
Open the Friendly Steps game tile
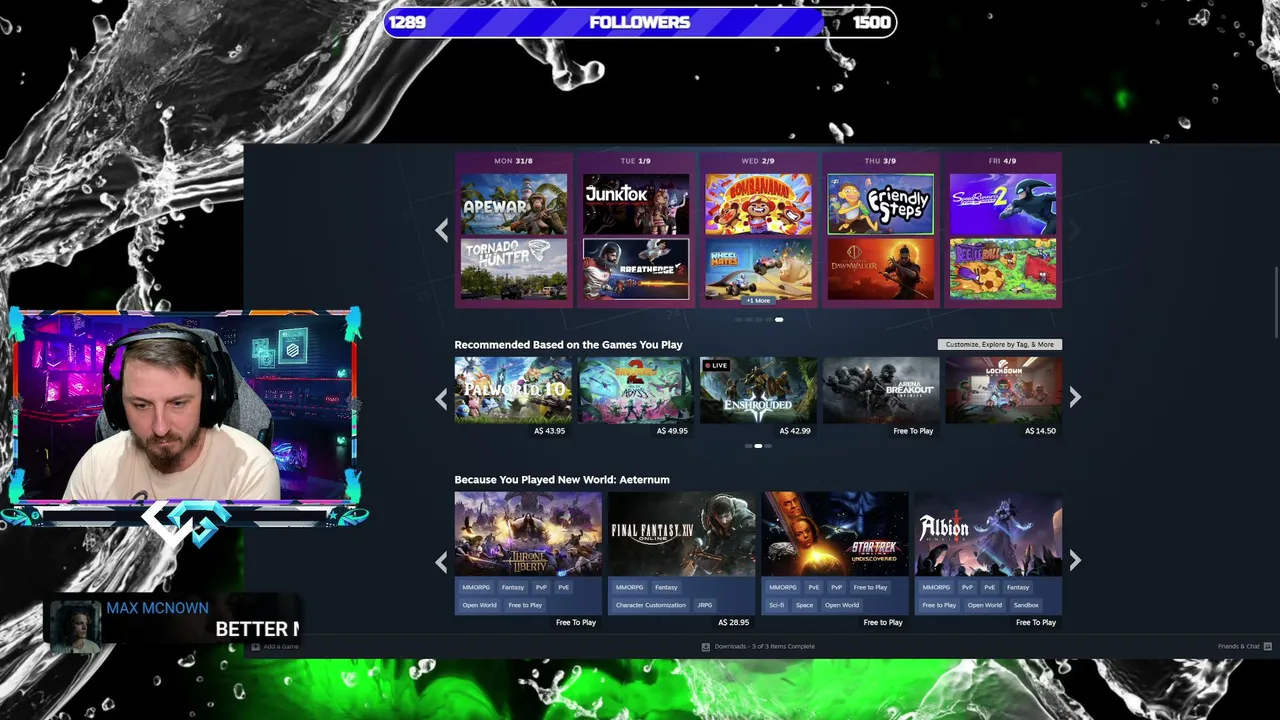pos(880,204)
